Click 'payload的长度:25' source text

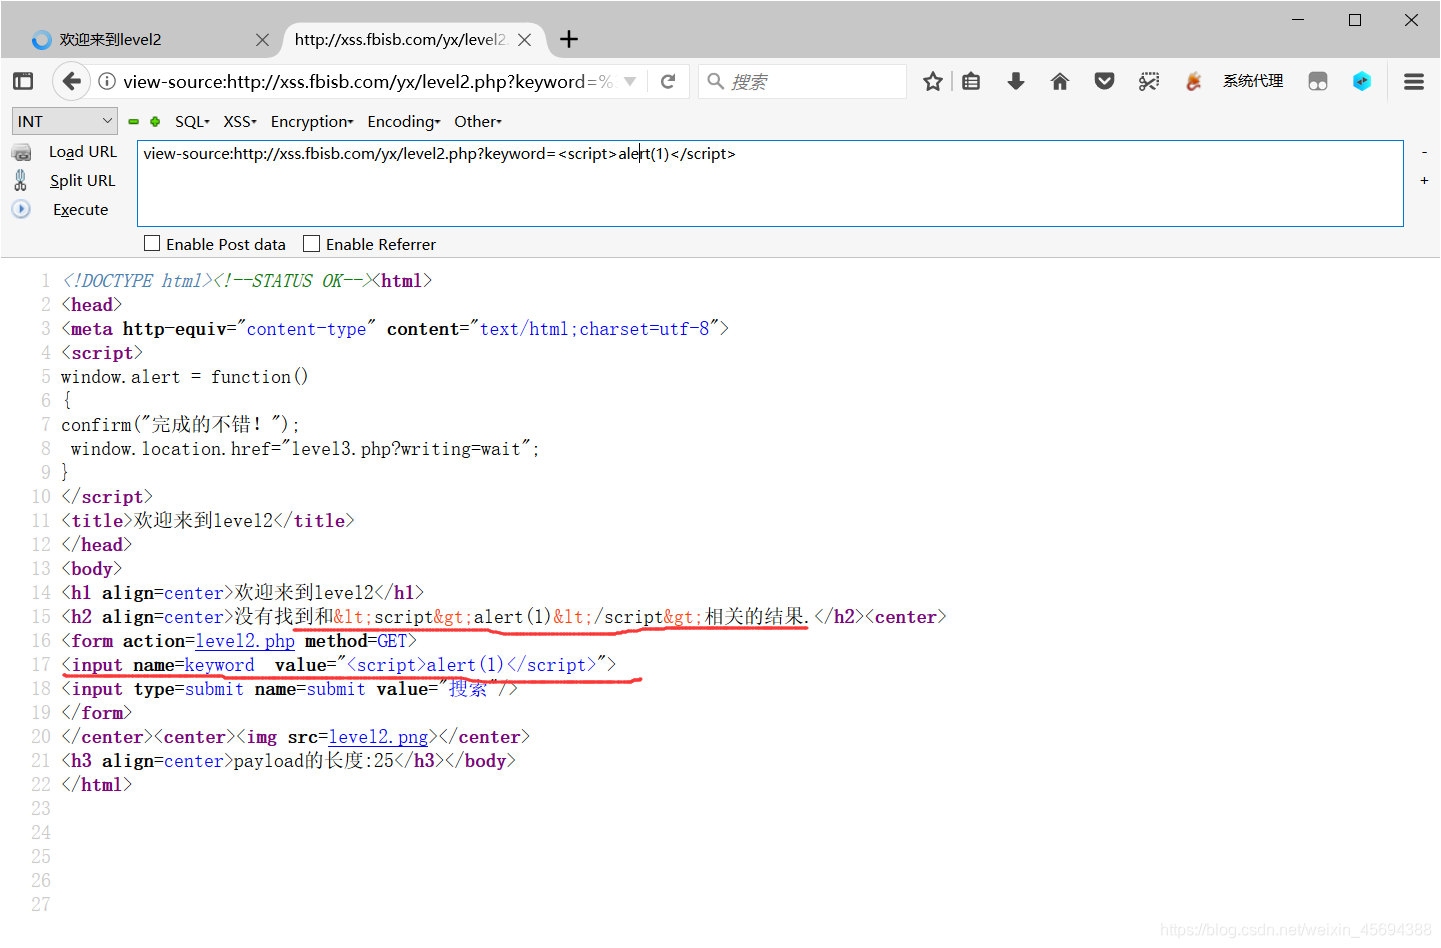(314, 761)
